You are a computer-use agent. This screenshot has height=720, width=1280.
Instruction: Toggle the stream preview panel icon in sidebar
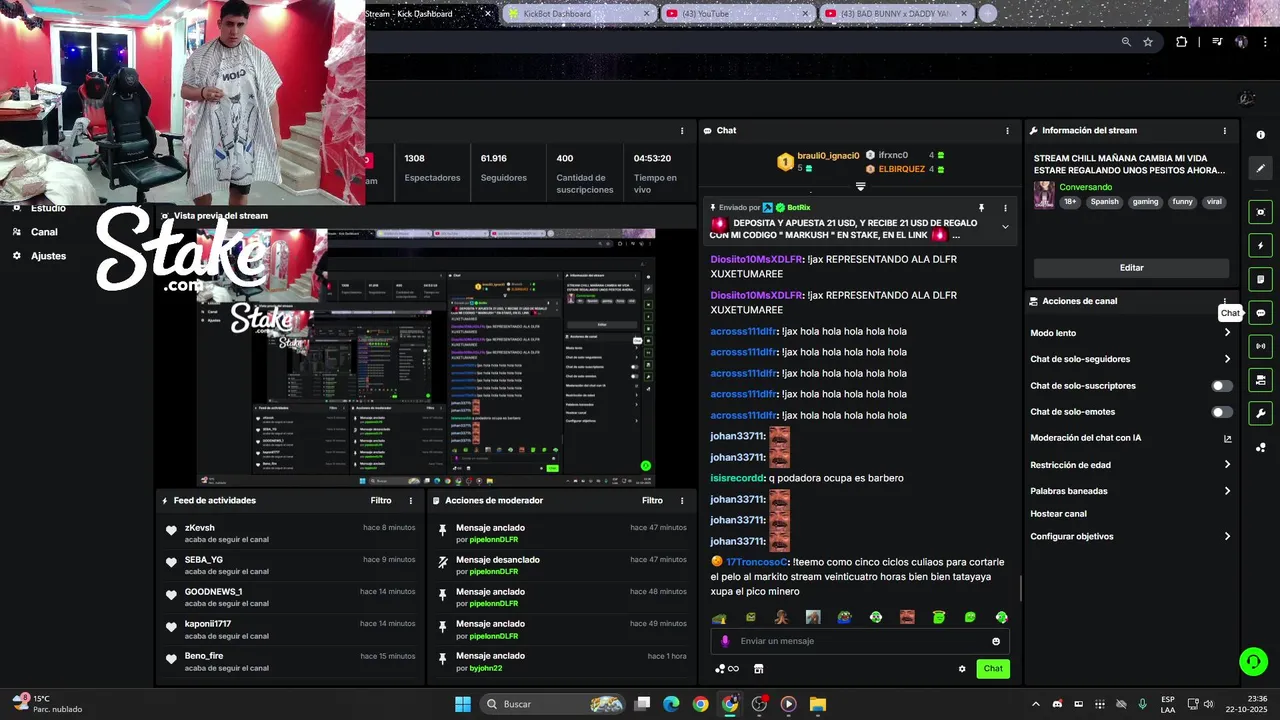tap(1261, 212)
